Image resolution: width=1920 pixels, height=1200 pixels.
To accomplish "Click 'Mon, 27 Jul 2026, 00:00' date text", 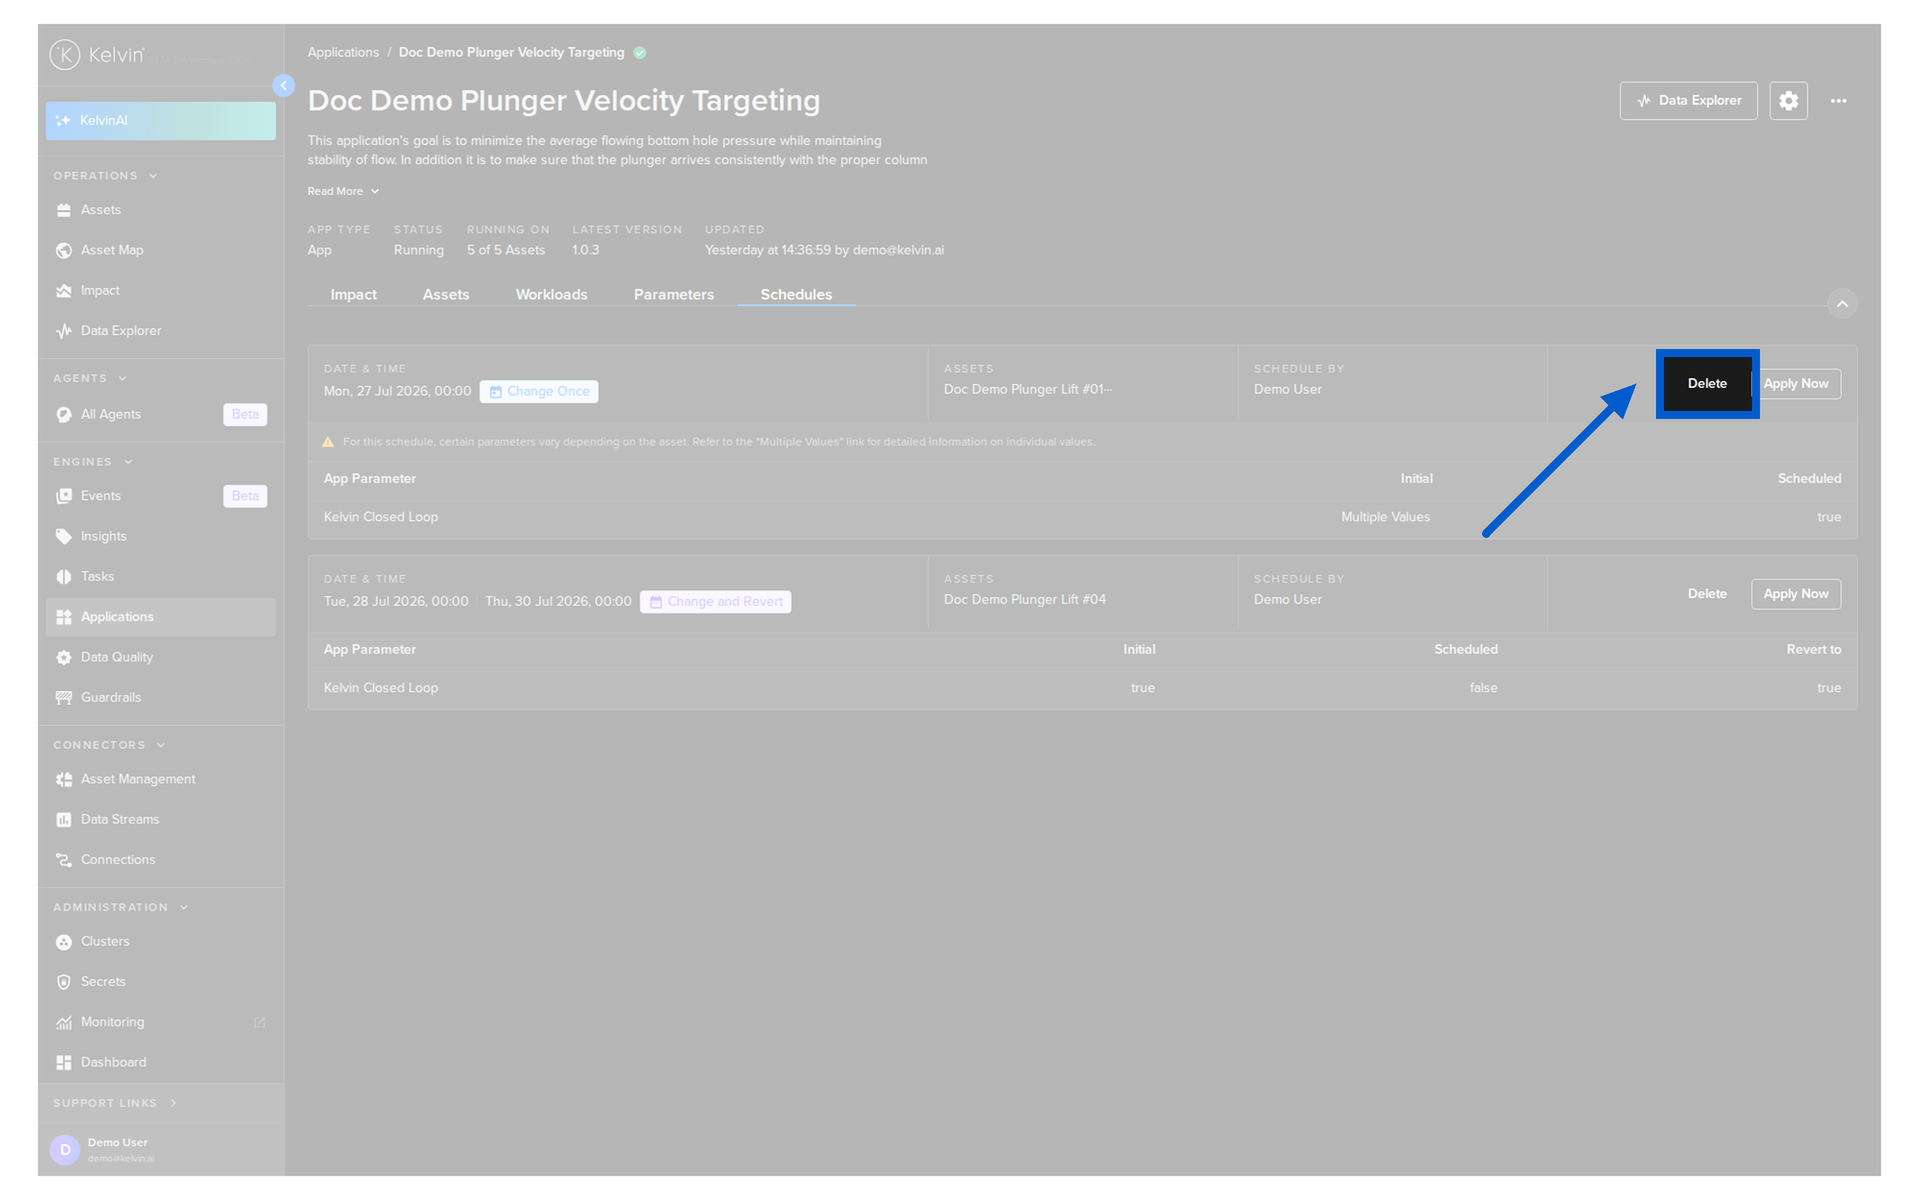I will 397,392.
